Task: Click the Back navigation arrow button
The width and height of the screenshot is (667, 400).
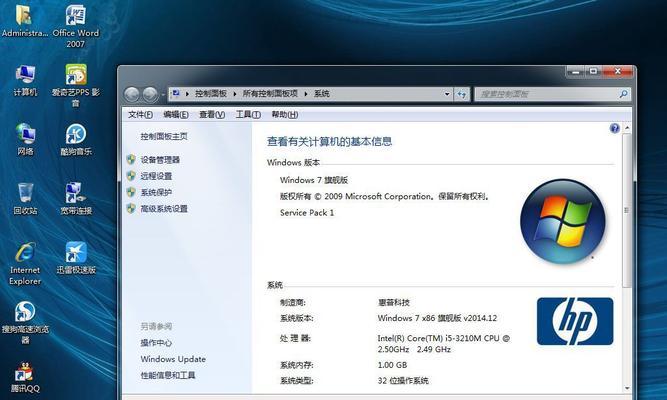Action: (x=131, y=94)
